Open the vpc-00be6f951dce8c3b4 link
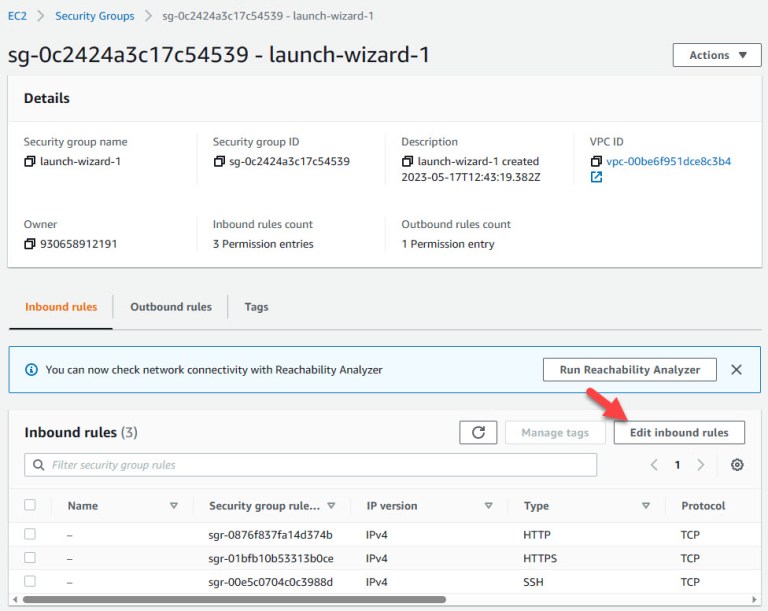Image resolution: width=768 pixels, height=611 pixels. pyautogui.click(x=669, y=161)
